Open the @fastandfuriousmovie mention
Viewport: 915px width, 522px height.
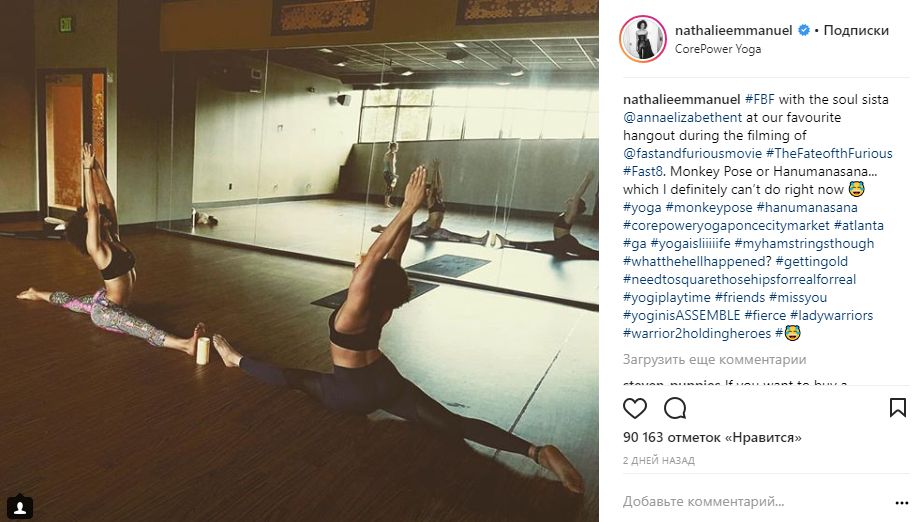(692, 153)
